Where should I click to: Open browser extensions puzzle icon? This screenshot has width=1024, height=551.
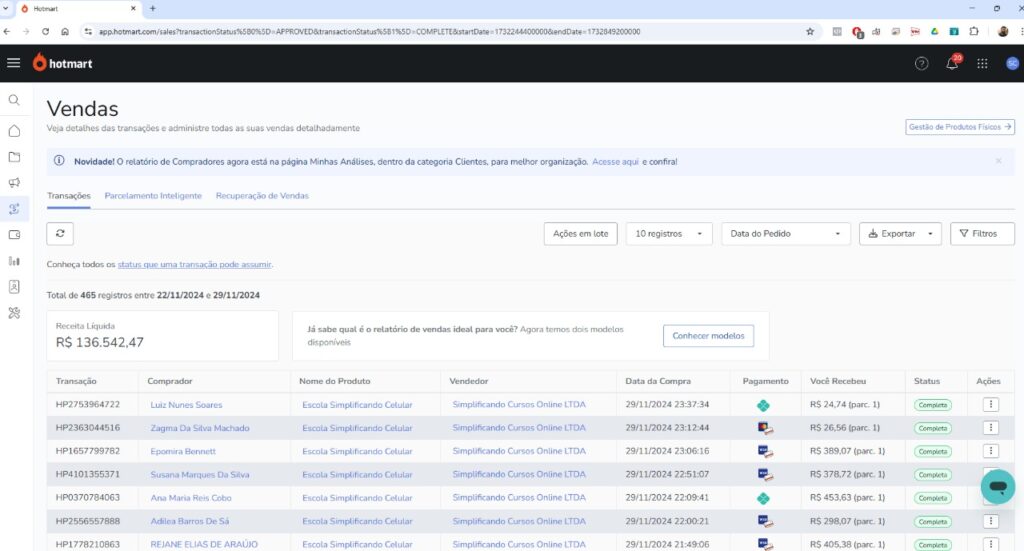(x=974, y=31)
